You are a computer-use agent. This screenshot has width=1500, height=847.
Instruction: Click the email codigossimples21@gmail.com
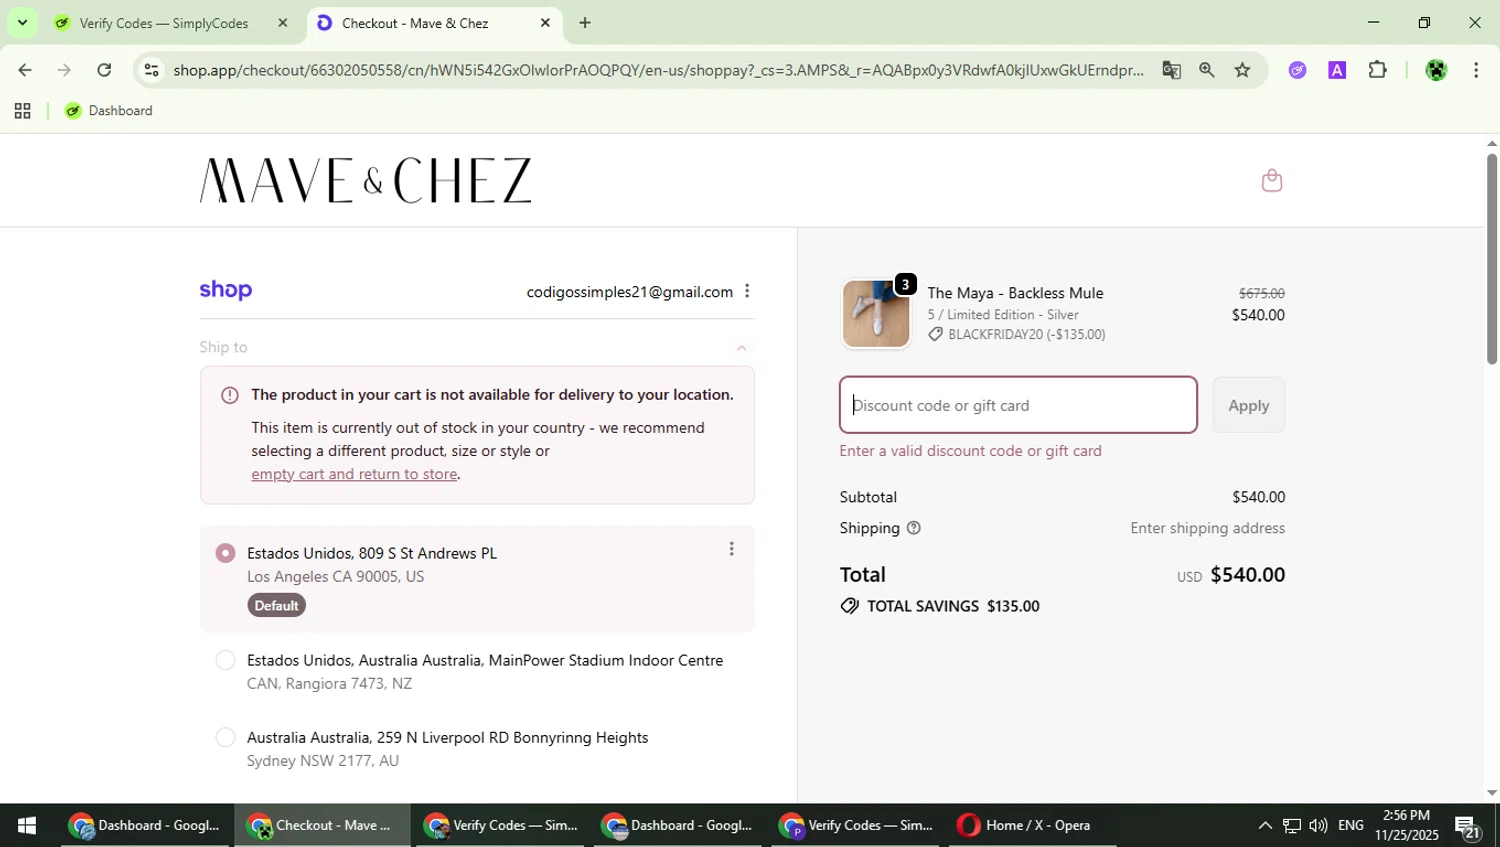tap(629, 292)
